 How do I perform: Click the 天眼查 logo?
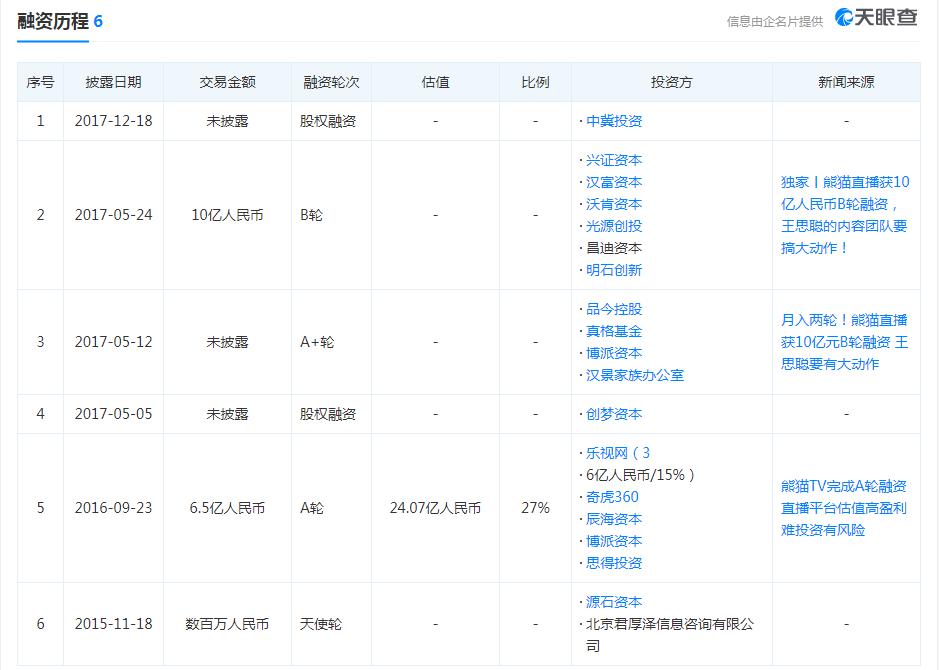click(876, 18)
